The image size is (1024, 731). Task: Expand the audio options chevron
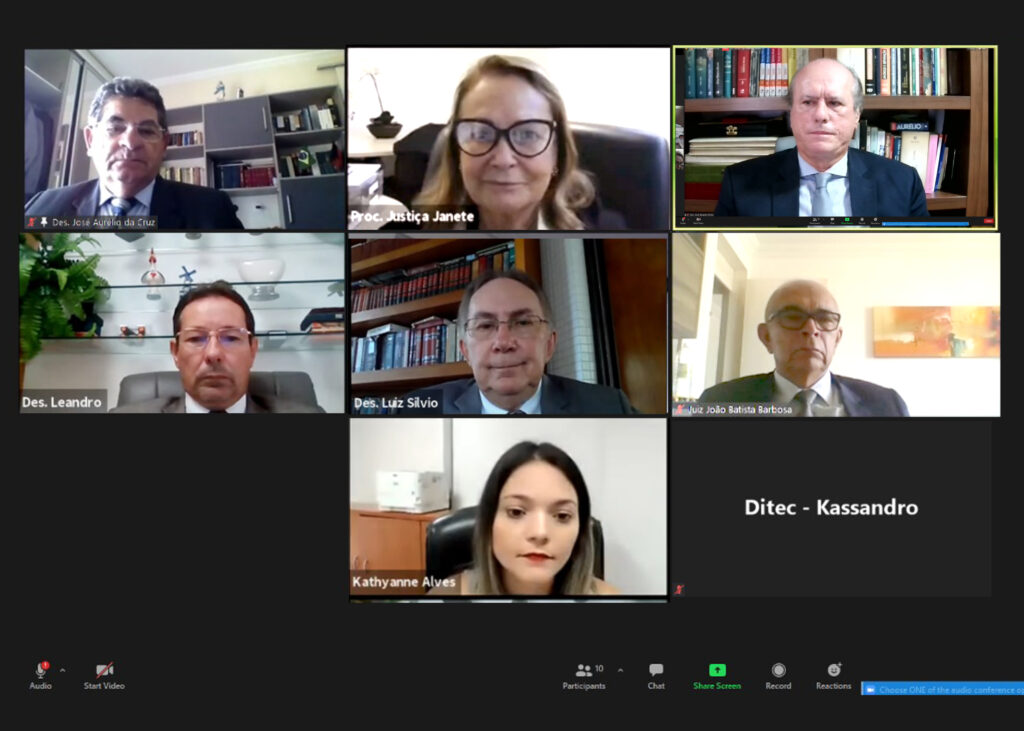click(63, 670)
